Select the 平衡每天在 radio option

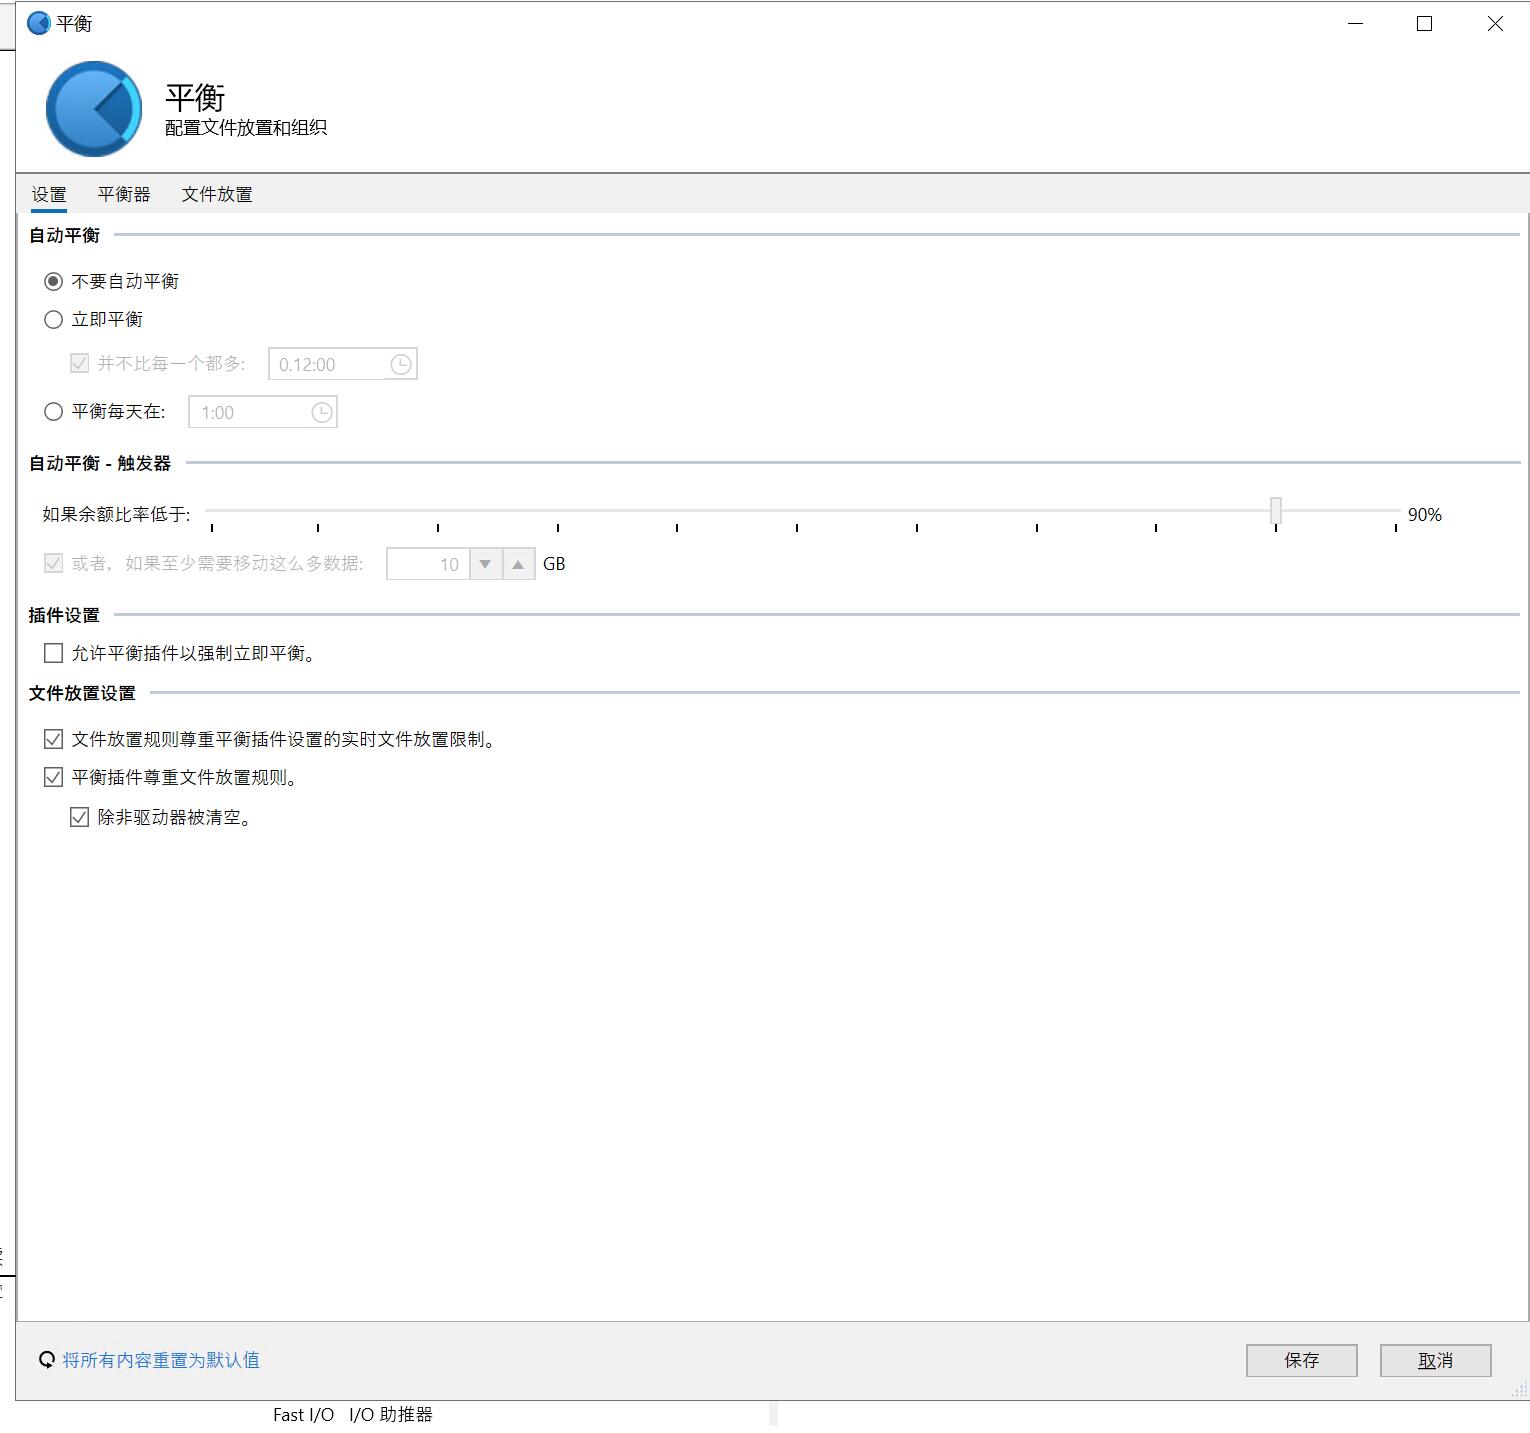coord(54,411)
